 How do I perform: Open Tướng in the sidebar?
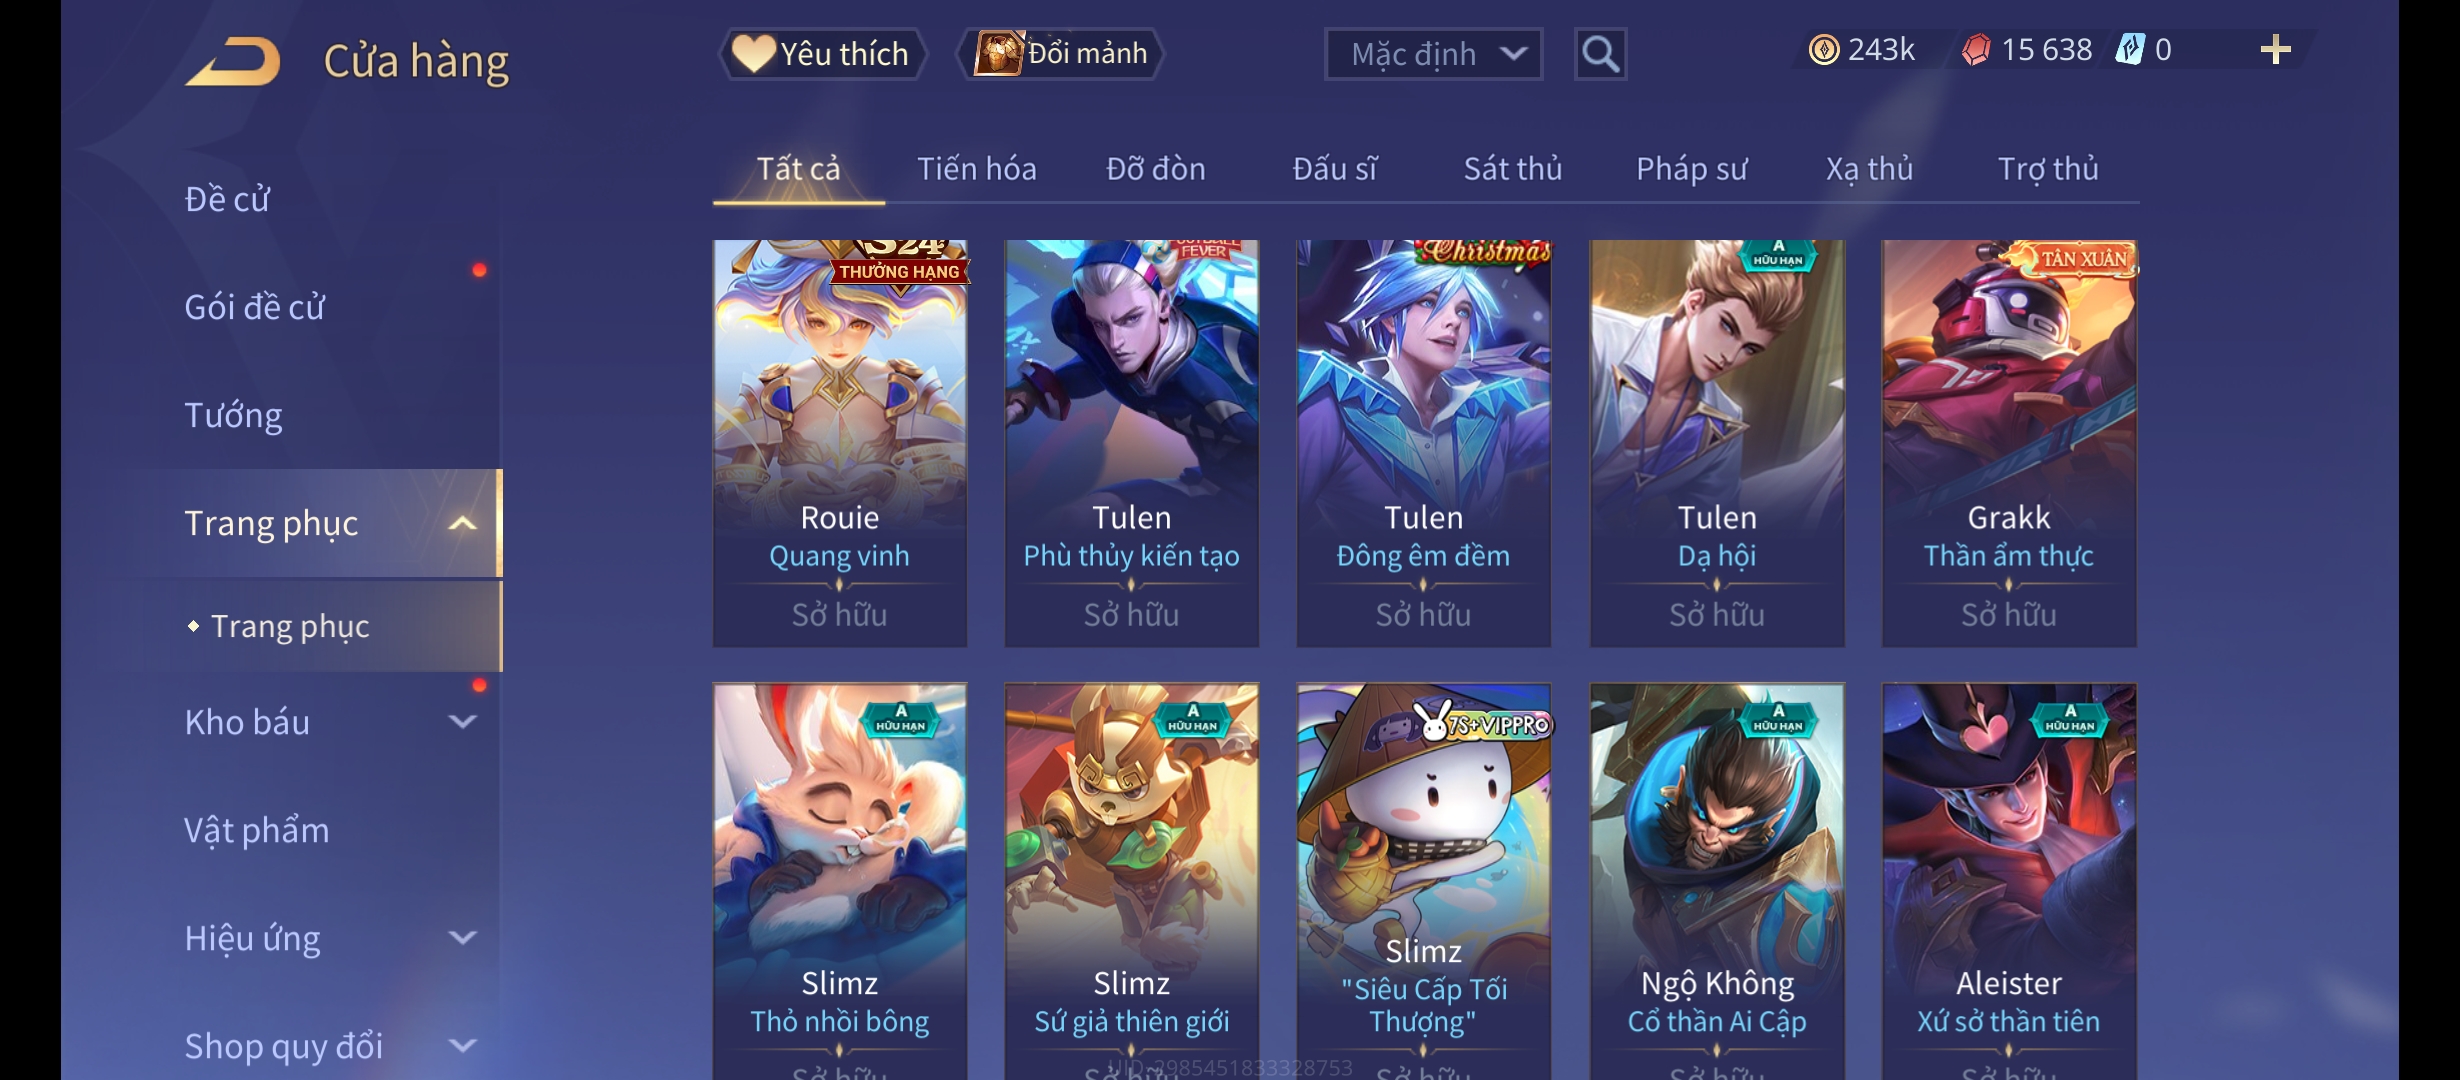233,415
